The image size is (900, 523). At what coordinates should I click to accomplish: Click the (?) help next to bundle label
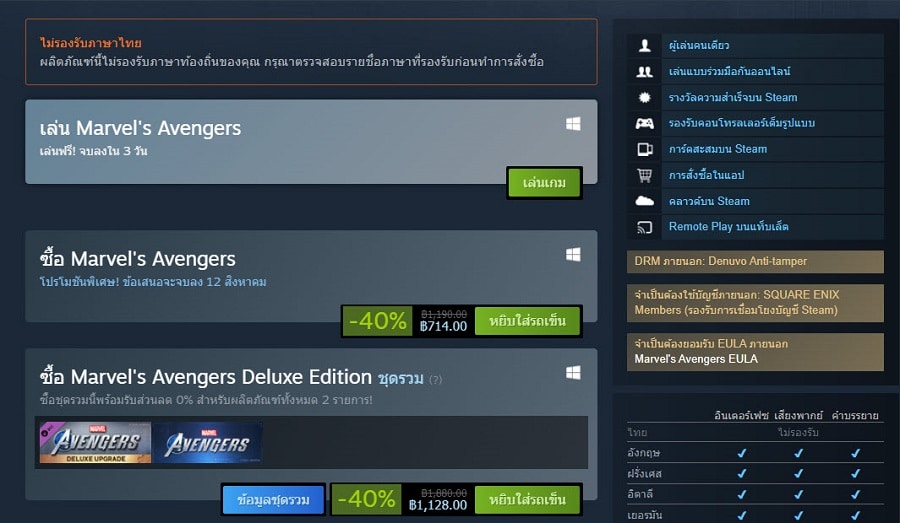[x=436, y=379]
